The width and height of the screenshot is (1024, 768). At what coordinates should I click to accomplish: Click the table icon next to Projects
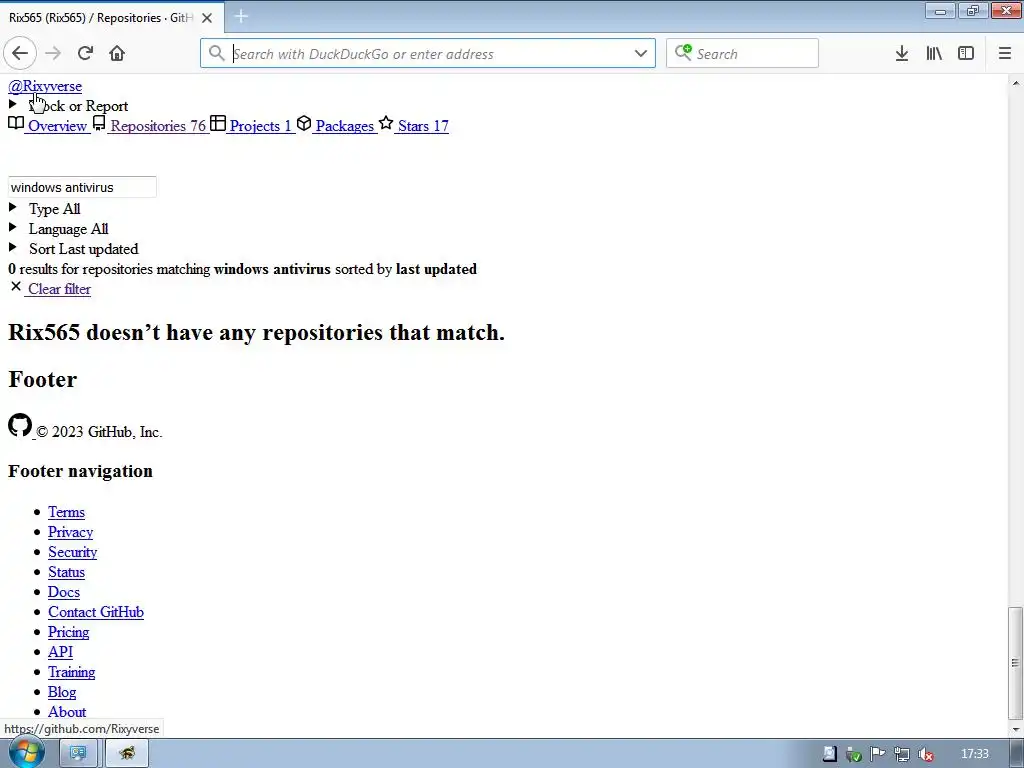[x=217, y=123]
